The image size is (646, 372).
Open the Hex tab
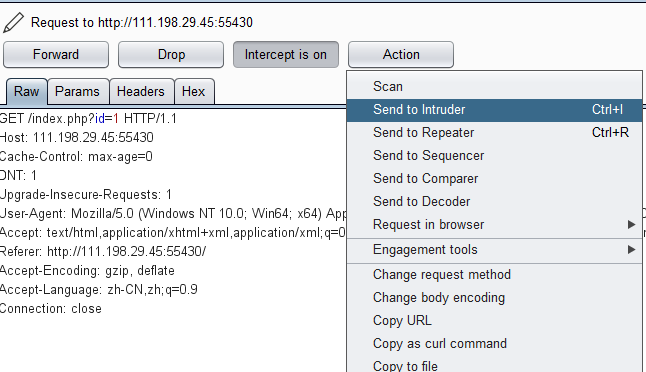point(194,91)
